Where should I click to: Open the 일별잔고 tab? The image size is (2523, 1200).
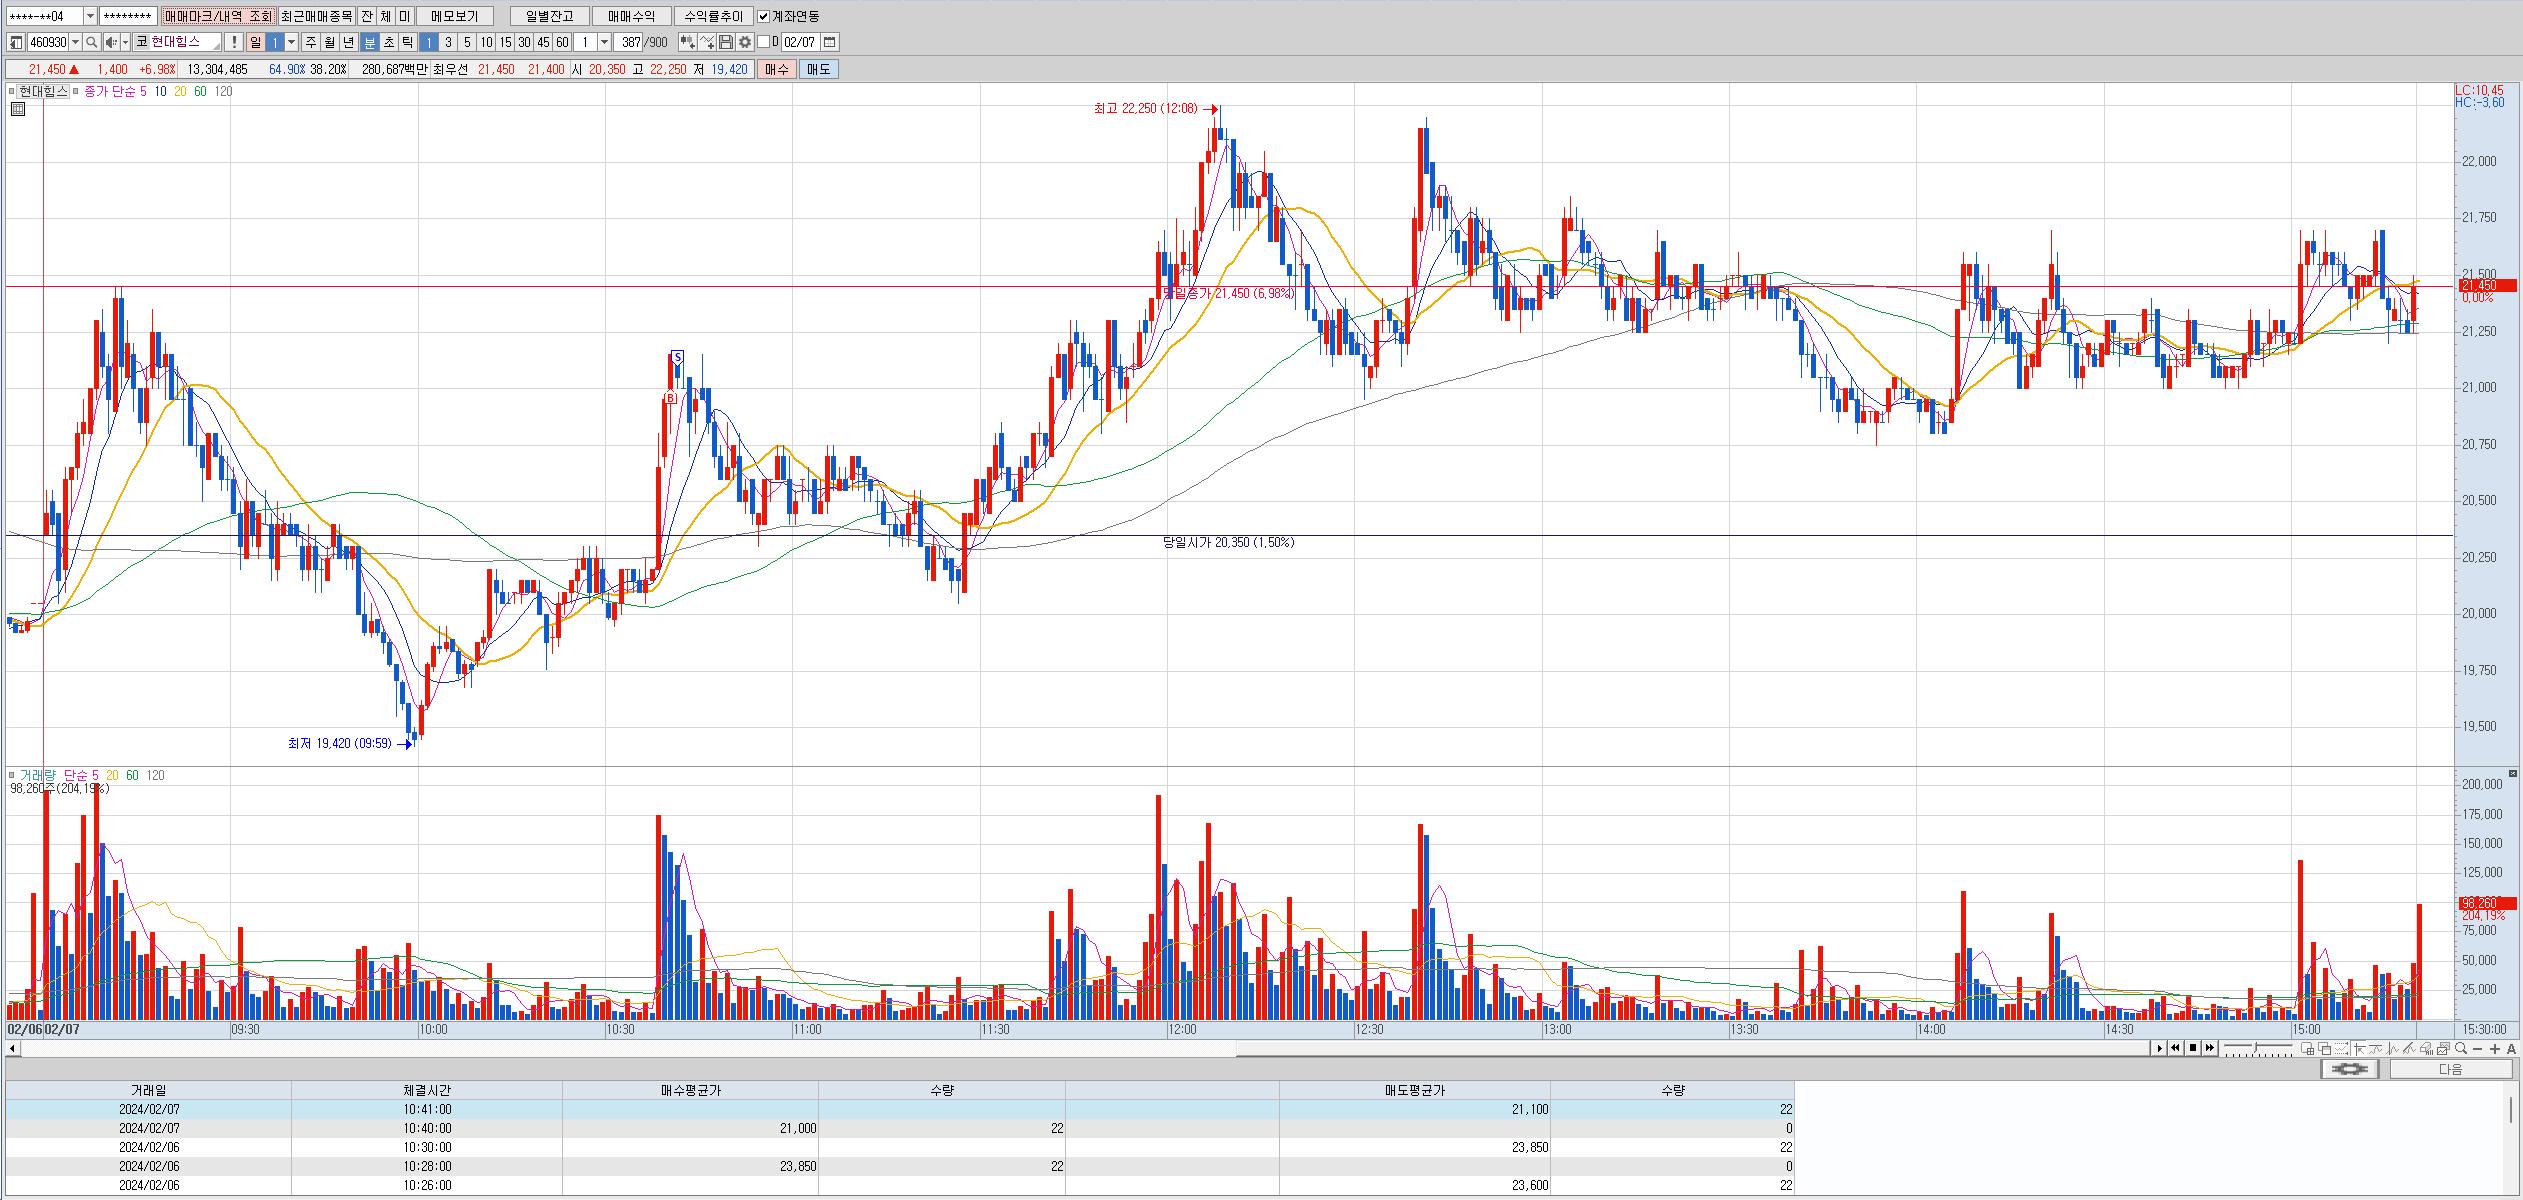549,16
